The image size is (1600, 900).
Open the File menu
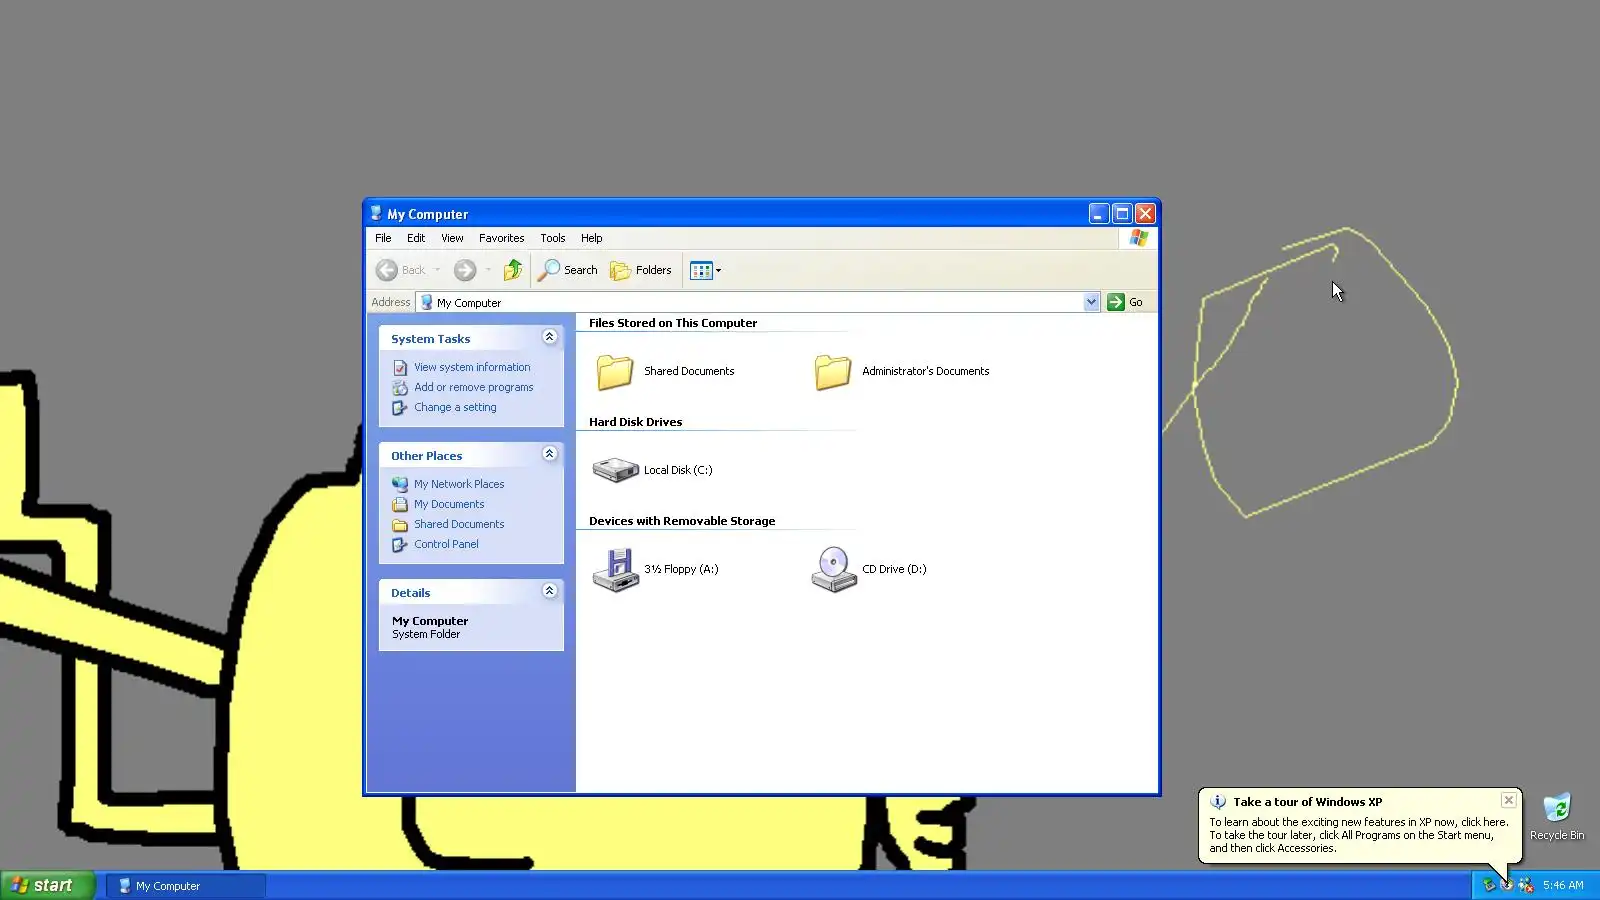click(x=383, y=238)
